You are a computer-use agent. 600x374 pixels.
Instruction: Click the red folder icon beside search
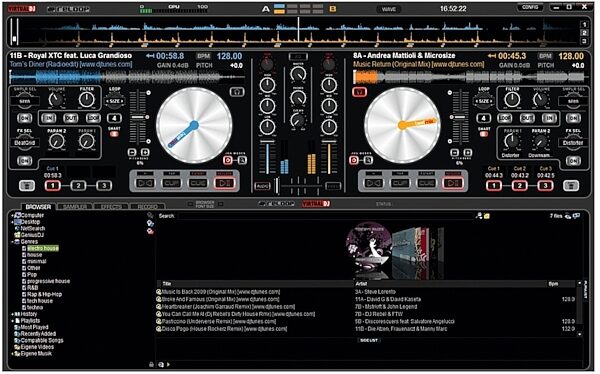(150, 231)
